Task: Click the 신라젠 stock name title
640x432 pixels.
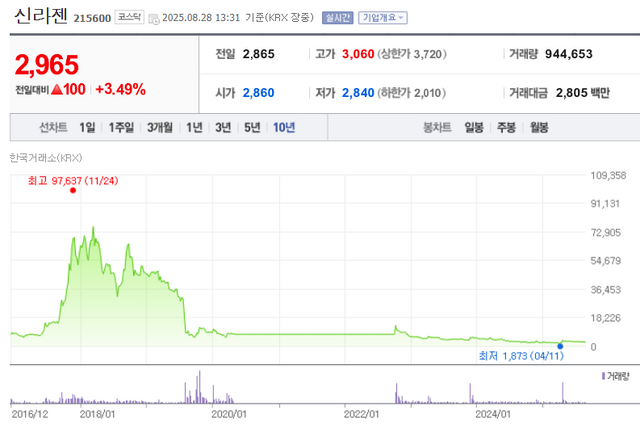Action: pos(37,18)
